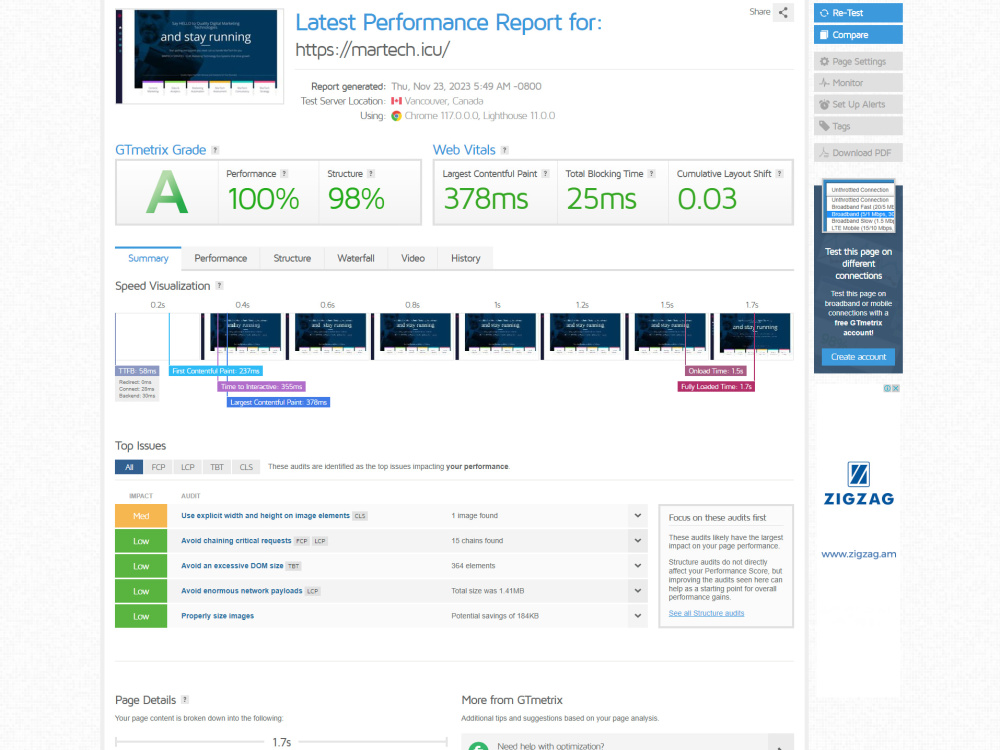
Task: Open Properly size images audit
Action: pos(217,616)
